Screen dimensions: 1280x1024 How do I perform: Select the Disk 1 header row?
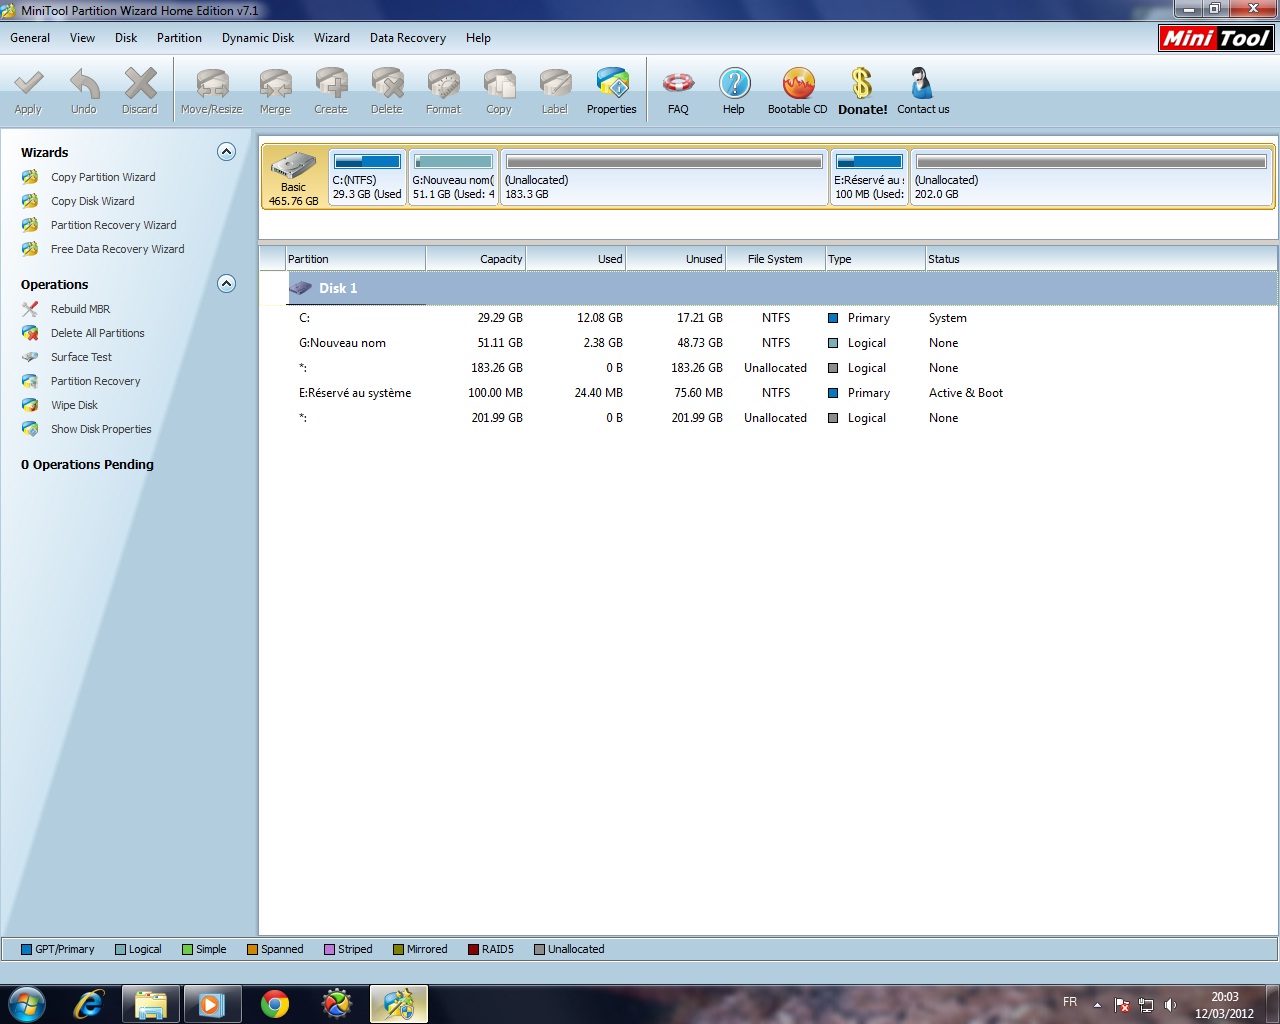click(x=768, y=288)
